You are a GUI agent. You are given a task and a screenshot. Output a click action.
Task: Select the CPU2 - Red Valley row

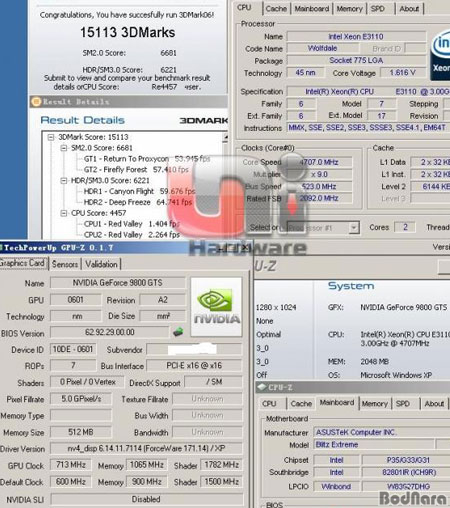tap(132, 235)
